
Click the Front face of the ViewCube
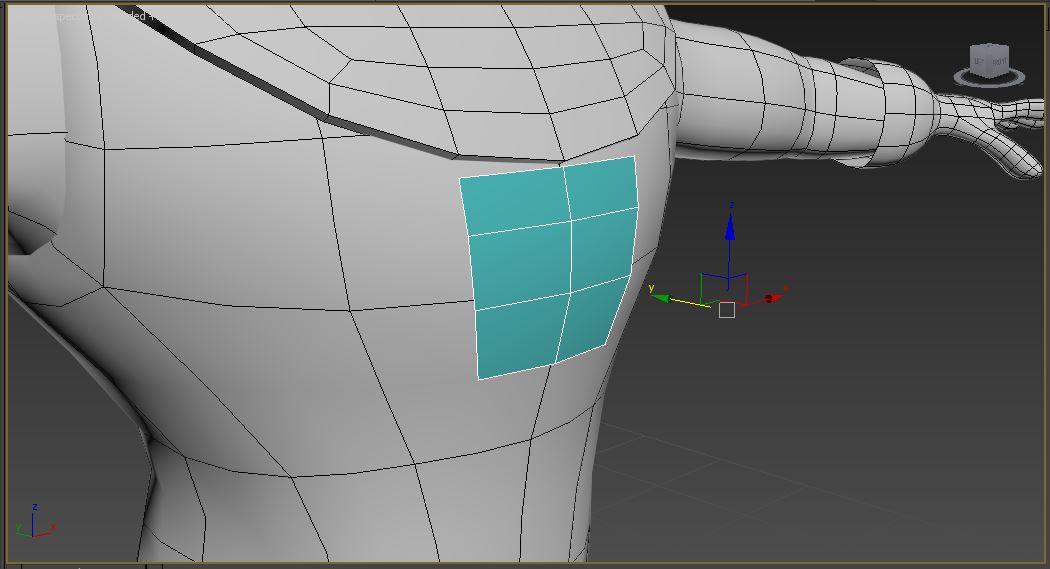(x=999, y=62)
